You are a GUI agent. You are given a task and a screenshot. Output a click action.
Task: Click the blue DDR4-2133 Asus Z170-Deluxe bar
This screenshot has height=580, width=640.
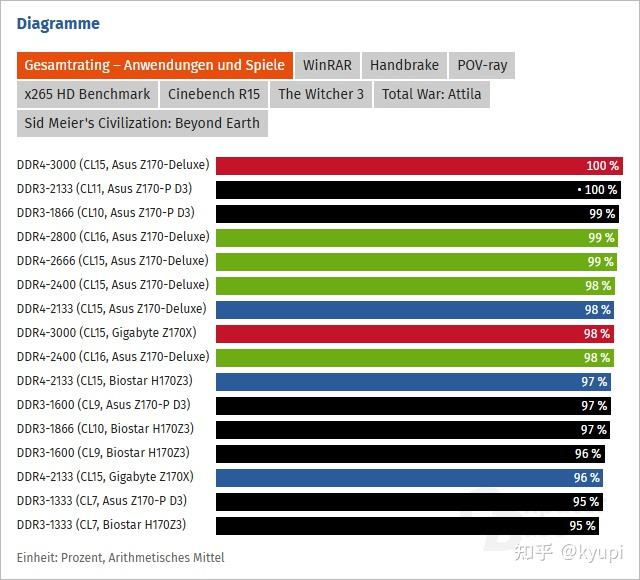[x=415, y=310]
